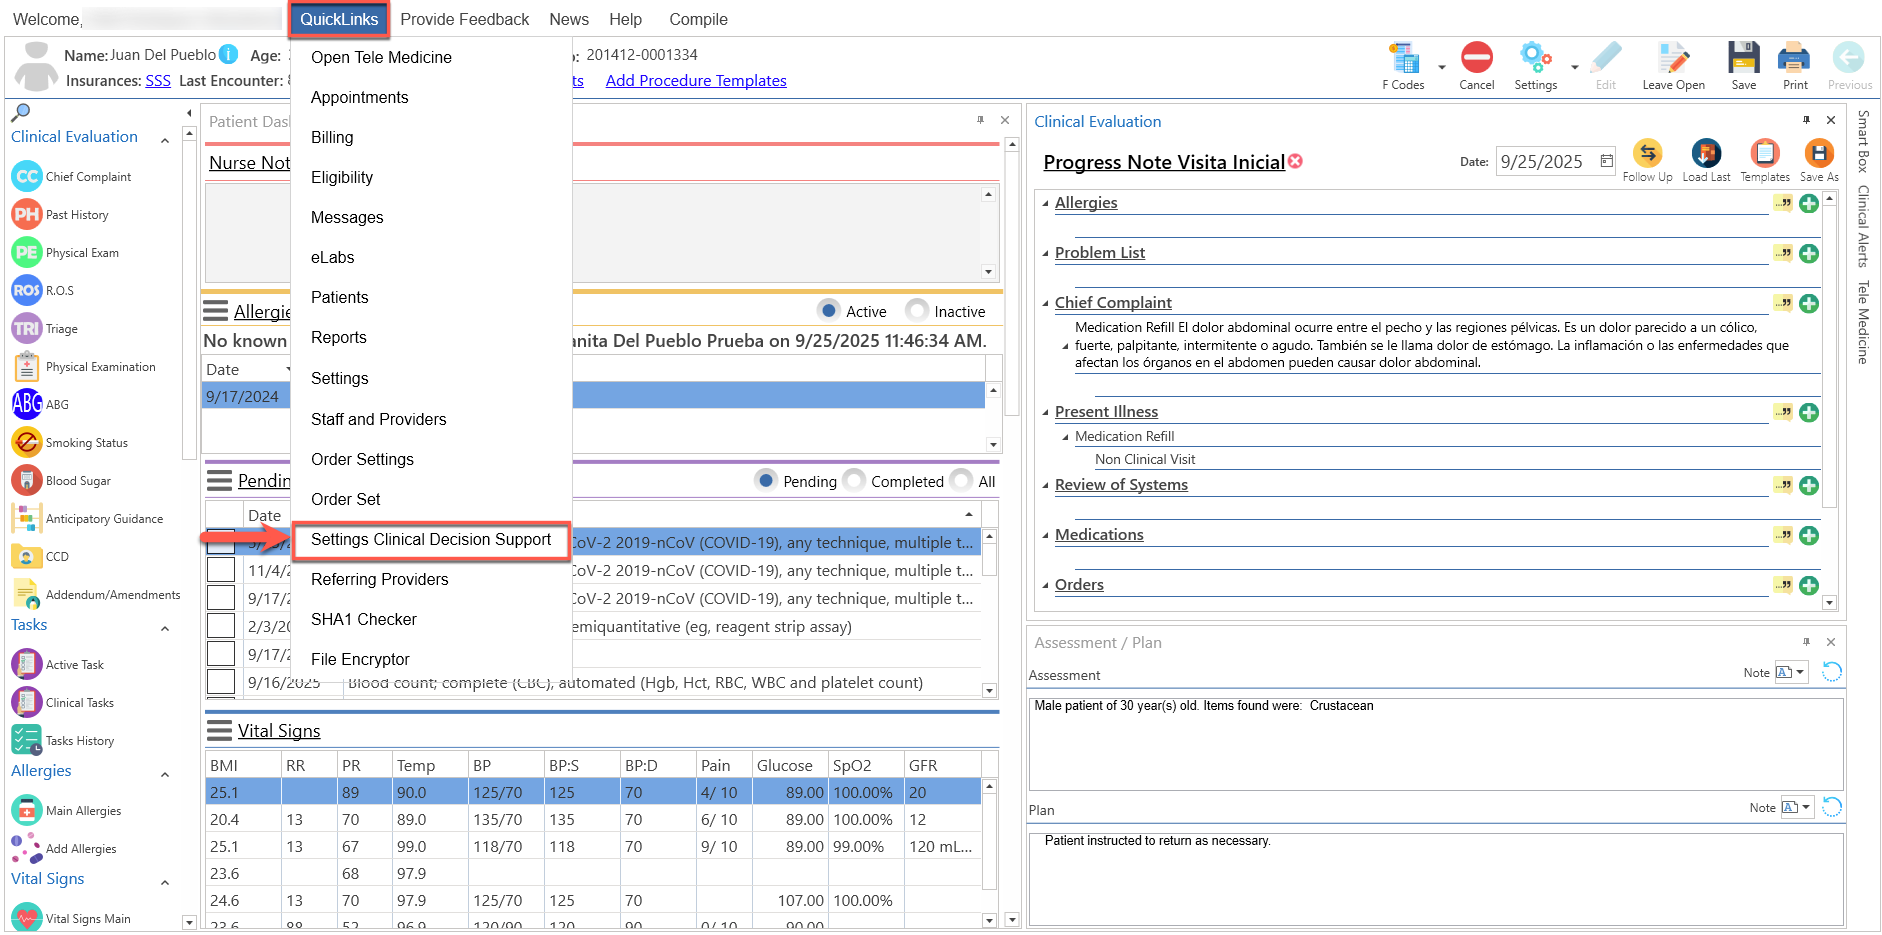Viewport: 1882px width, 935px height.
Task: Select the Inactive allergies radio button
Action: pos(916,311)
